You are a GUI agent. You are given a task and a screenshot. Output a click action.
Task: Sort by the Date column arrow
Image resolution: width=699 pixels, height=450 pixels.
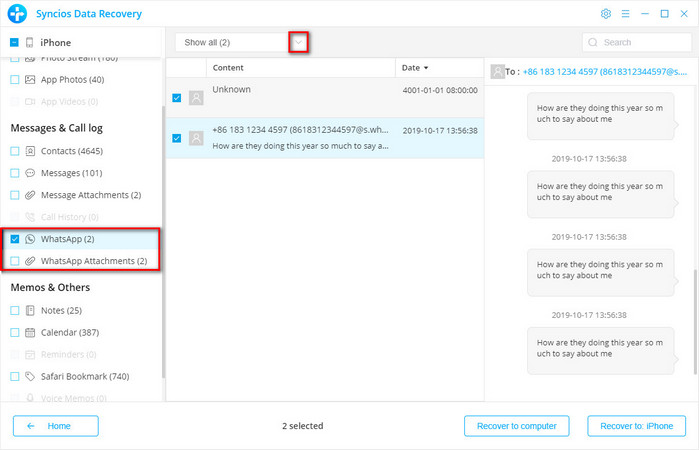(426, 68)
